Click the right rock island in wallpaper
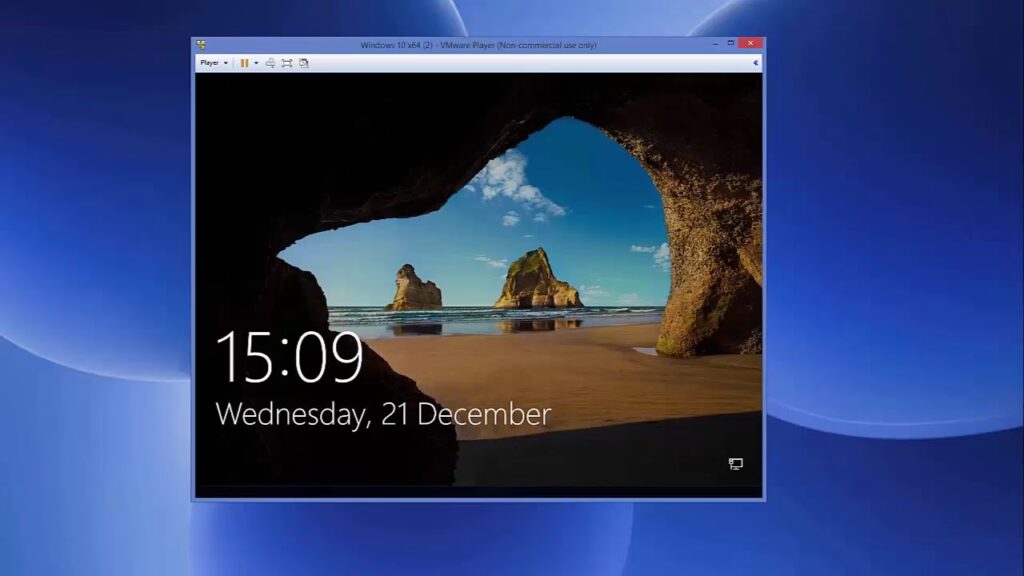 (537, 280)
